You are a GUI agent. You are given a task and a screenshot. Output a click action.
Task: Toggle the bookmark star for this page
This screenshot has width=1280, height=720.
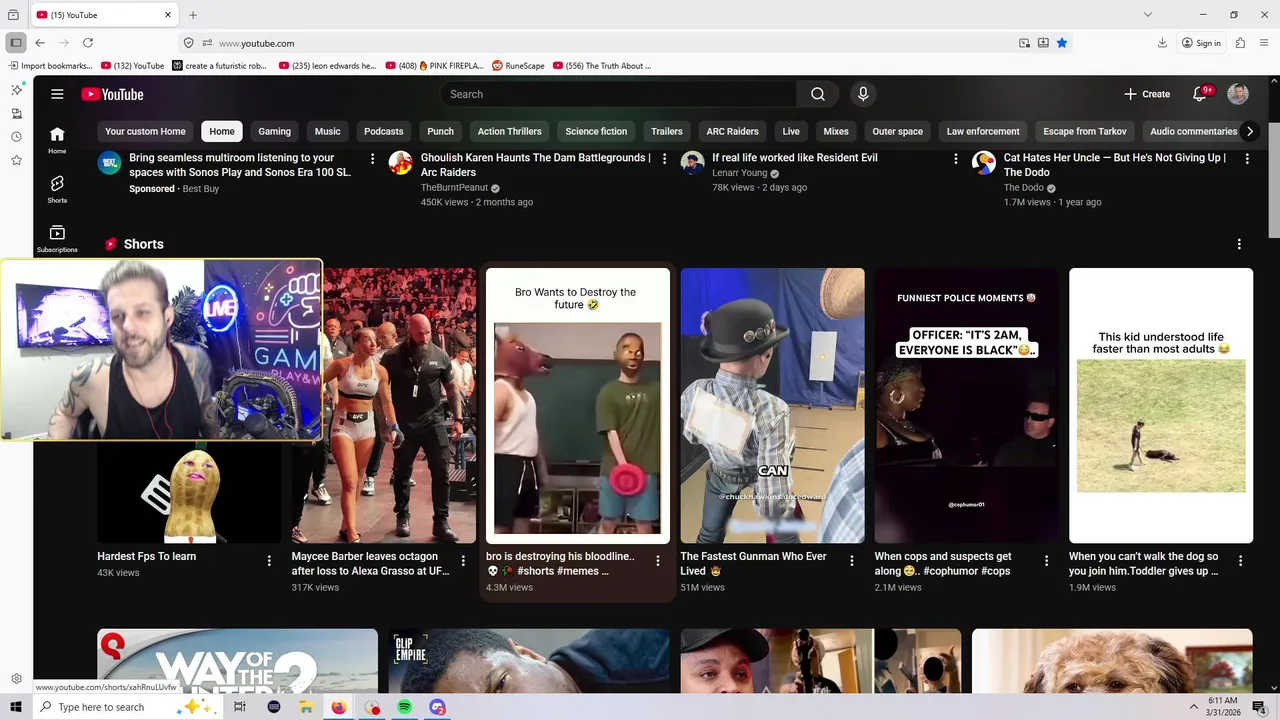coord(1062,43)
